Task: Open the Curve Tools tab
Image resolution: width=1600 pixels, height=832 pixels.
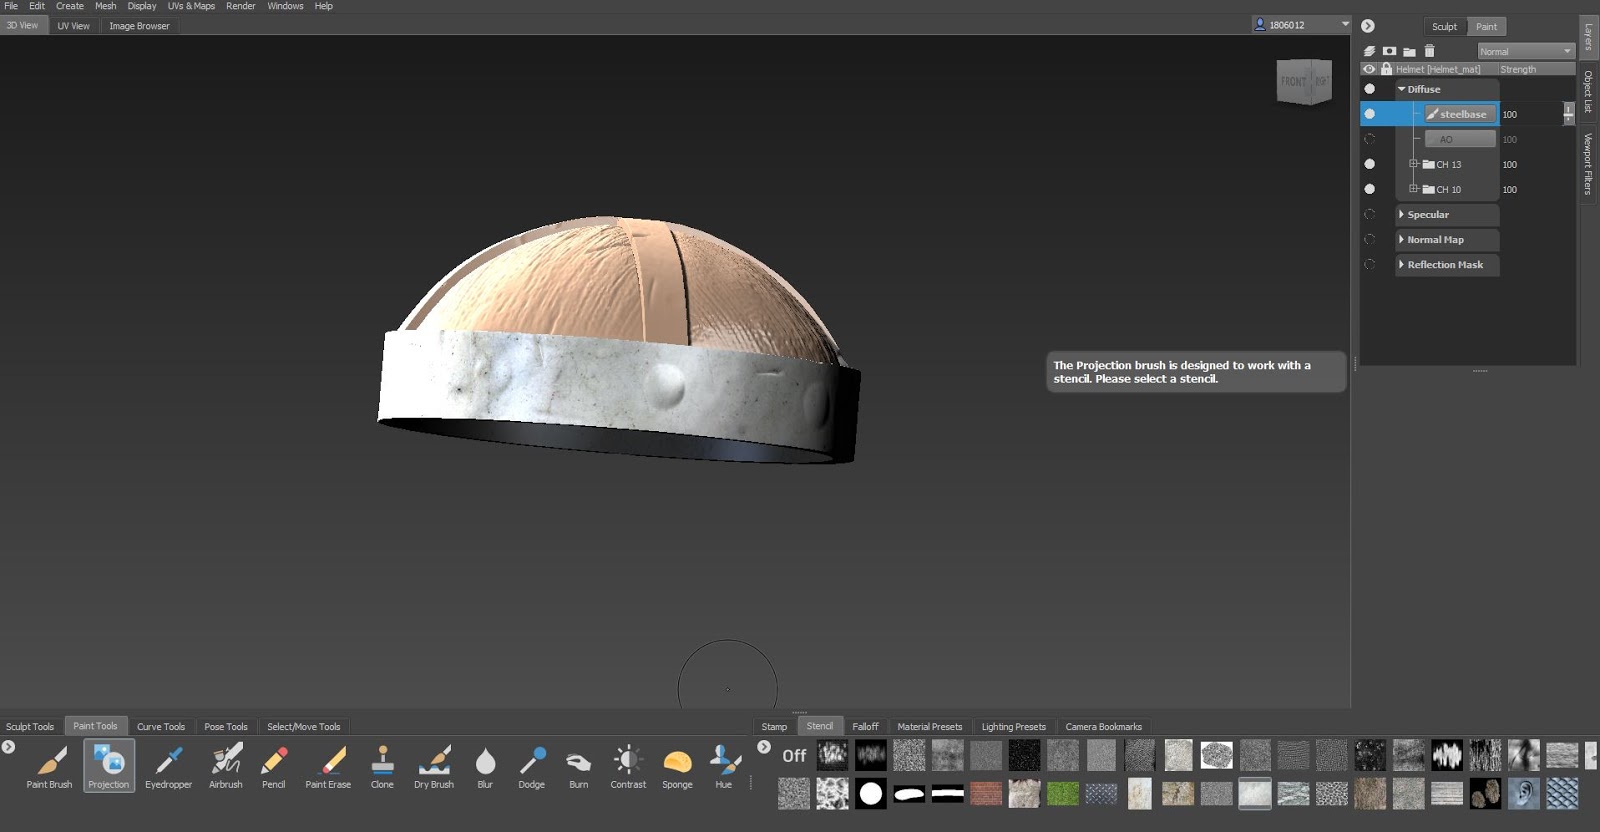Action: click(x=161, y=727)
